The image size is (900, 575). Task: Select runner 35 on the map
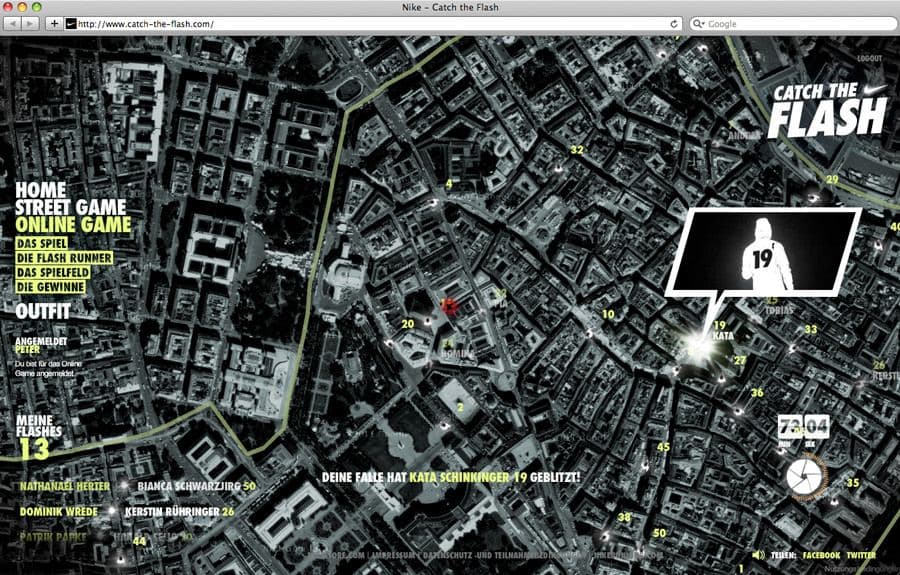coord(852,483)
